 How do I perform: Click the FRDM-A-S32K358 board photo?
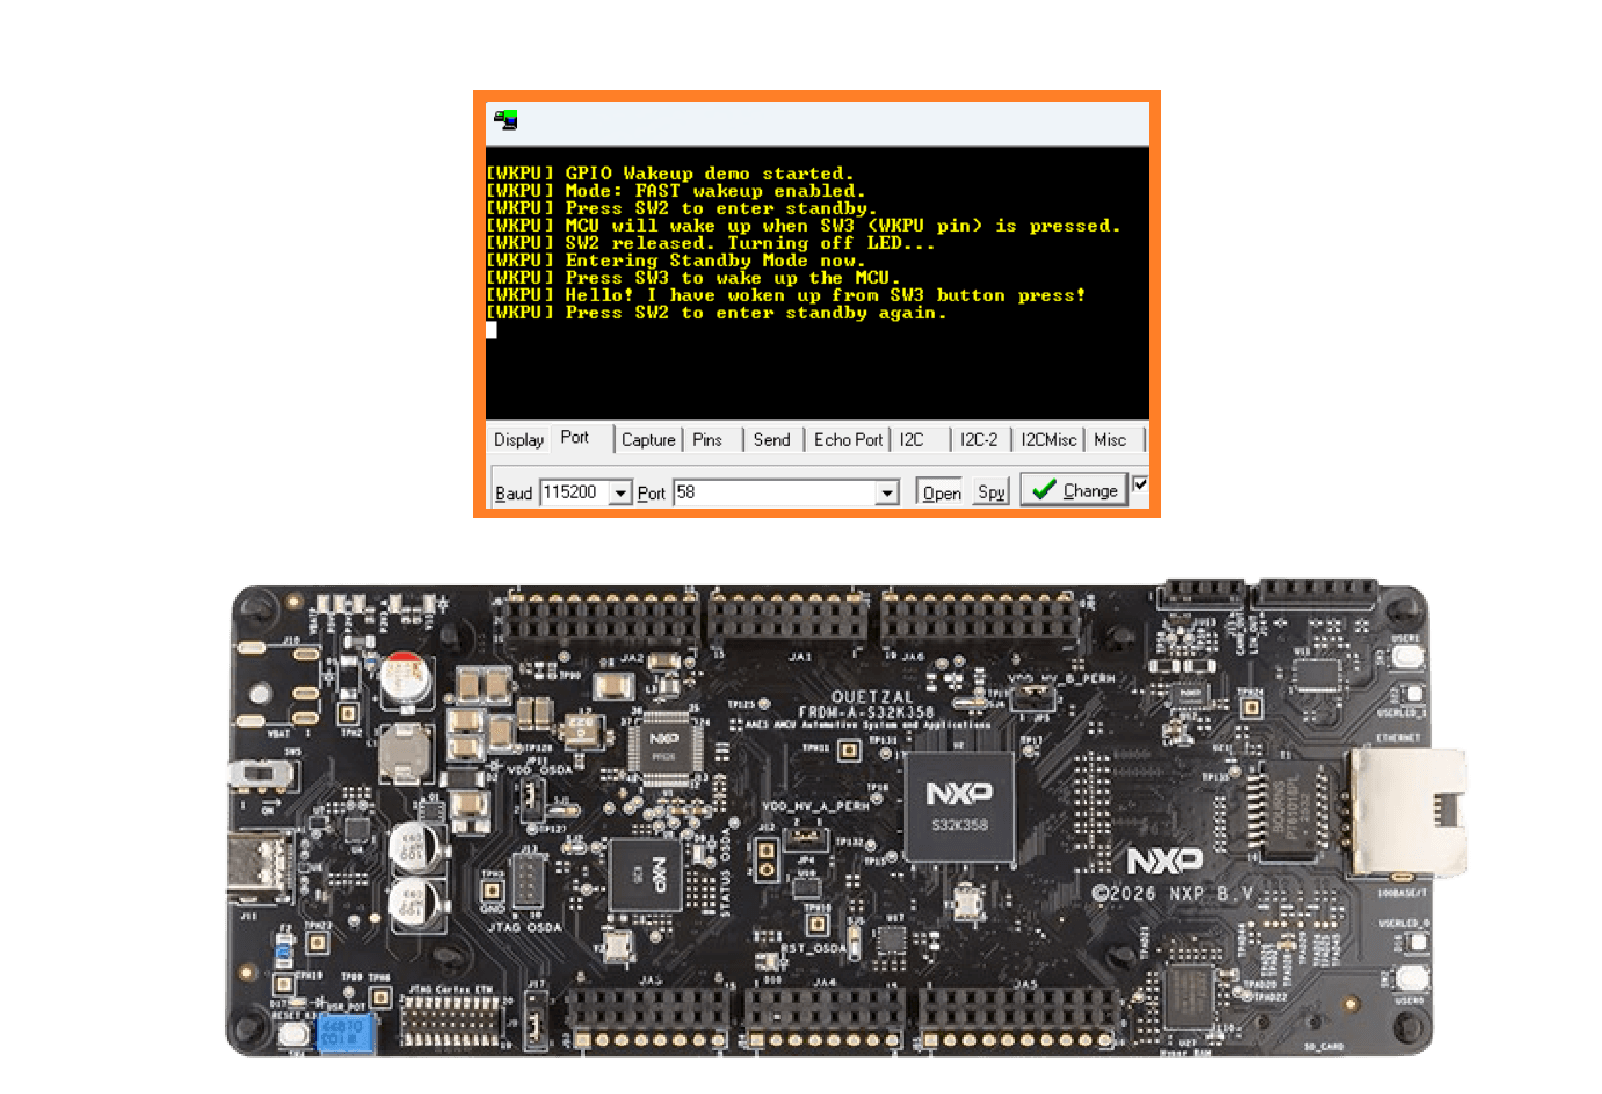click(x=846, y=818)
